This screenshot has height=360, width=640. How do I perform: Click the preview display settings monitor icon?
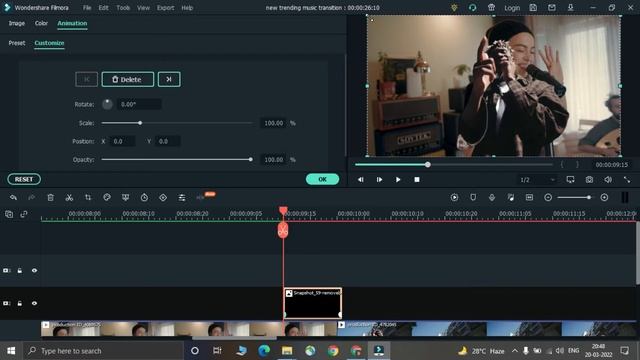coord(571,180)
